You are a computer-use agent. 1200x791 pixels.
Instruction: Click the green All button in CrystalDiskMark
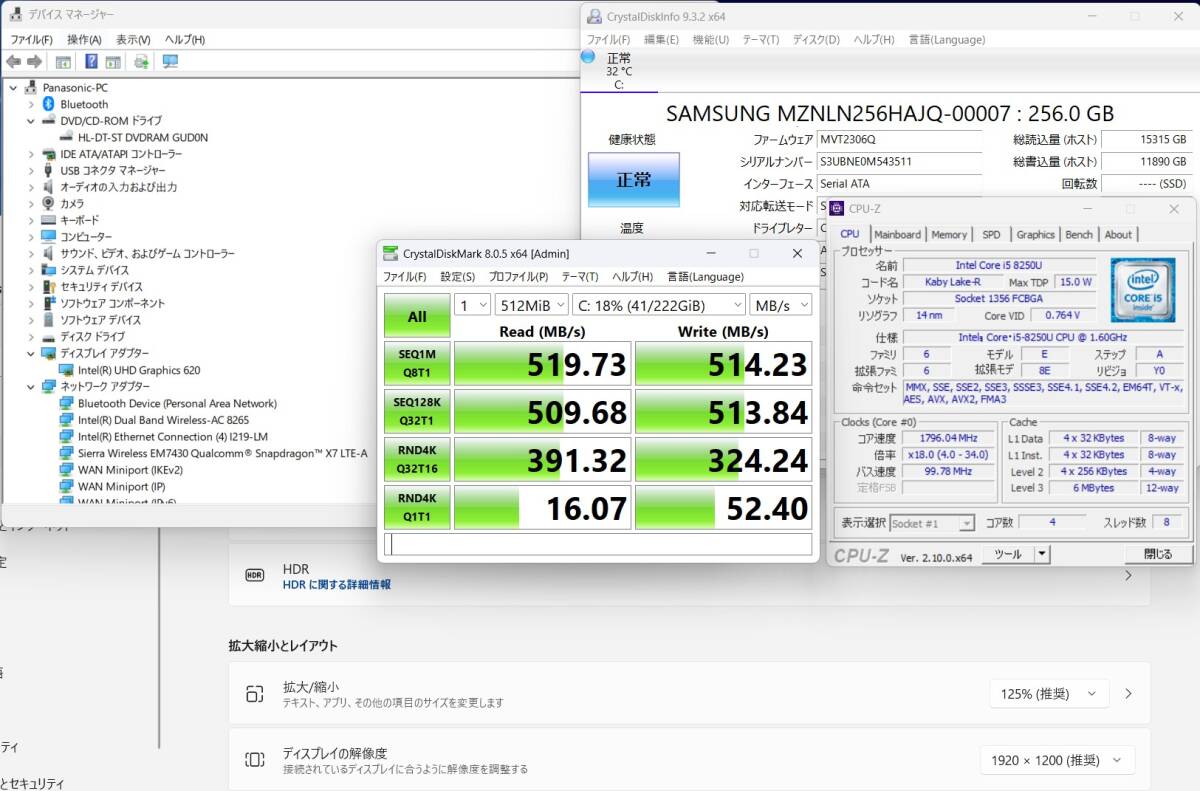(x=417, y=316)
